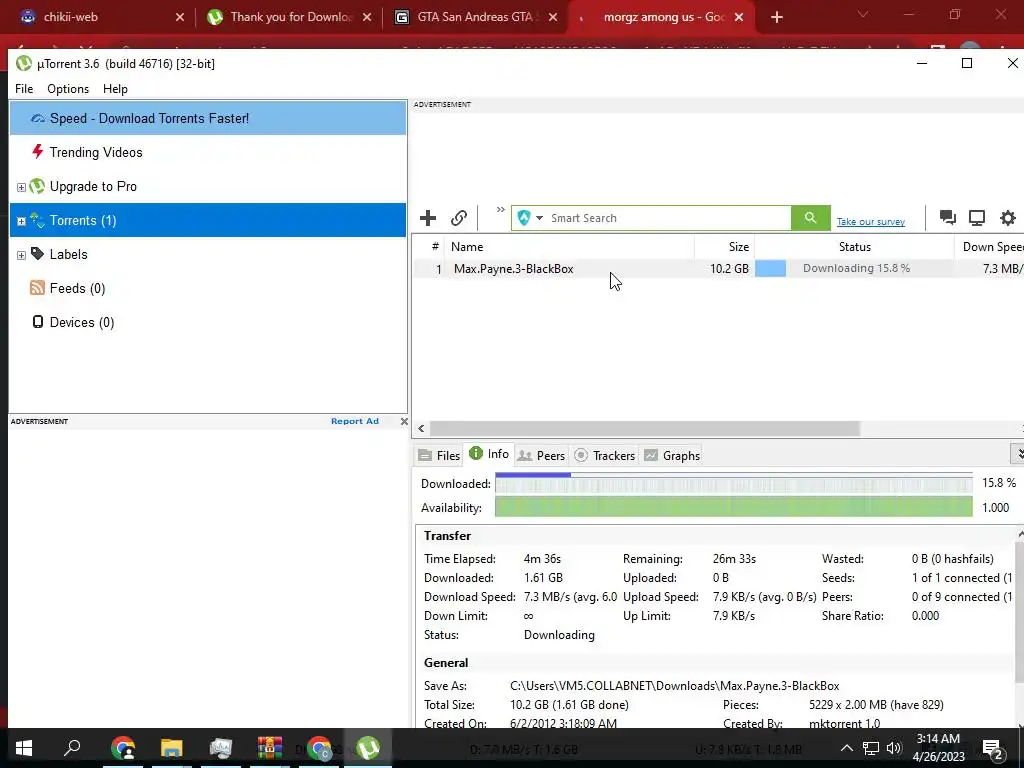Open the notification center icon
The image size is (1024, 768).
(993, 749)
